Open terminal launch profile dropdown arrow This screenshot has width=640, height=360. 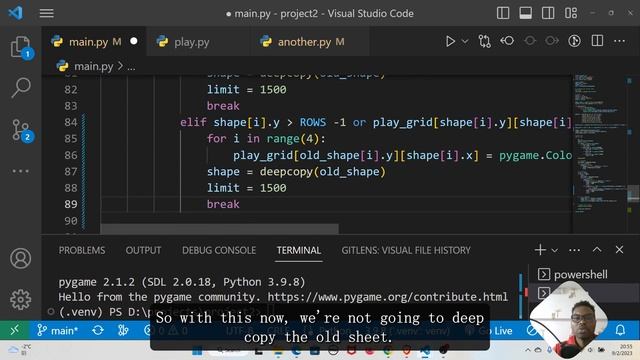click(x=554, y=250)
